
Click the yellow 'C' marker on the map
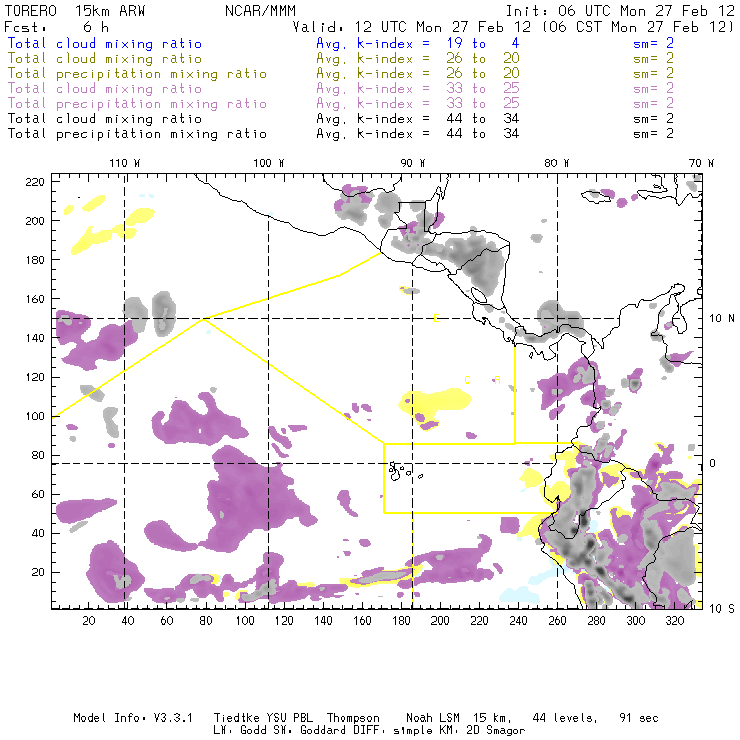point(467,380)
